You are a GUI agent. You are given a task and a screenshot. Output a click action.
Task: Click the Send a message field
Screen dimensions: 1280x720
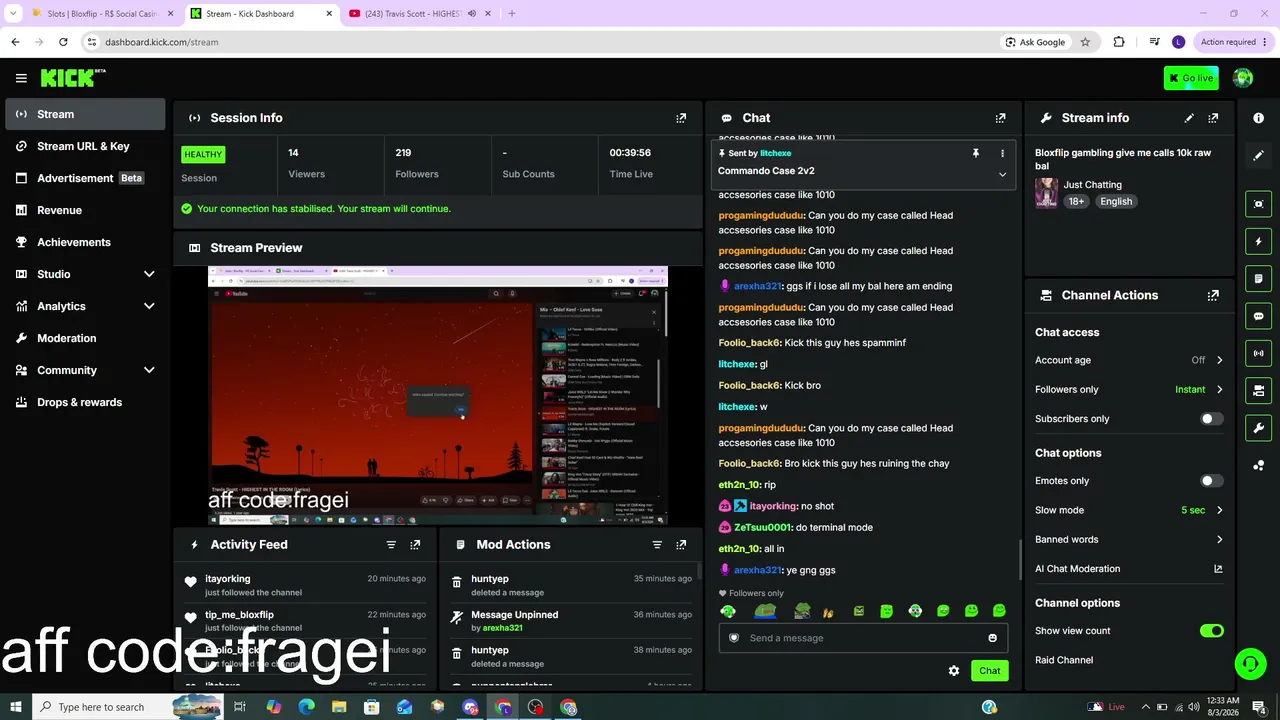pos(863,638)
